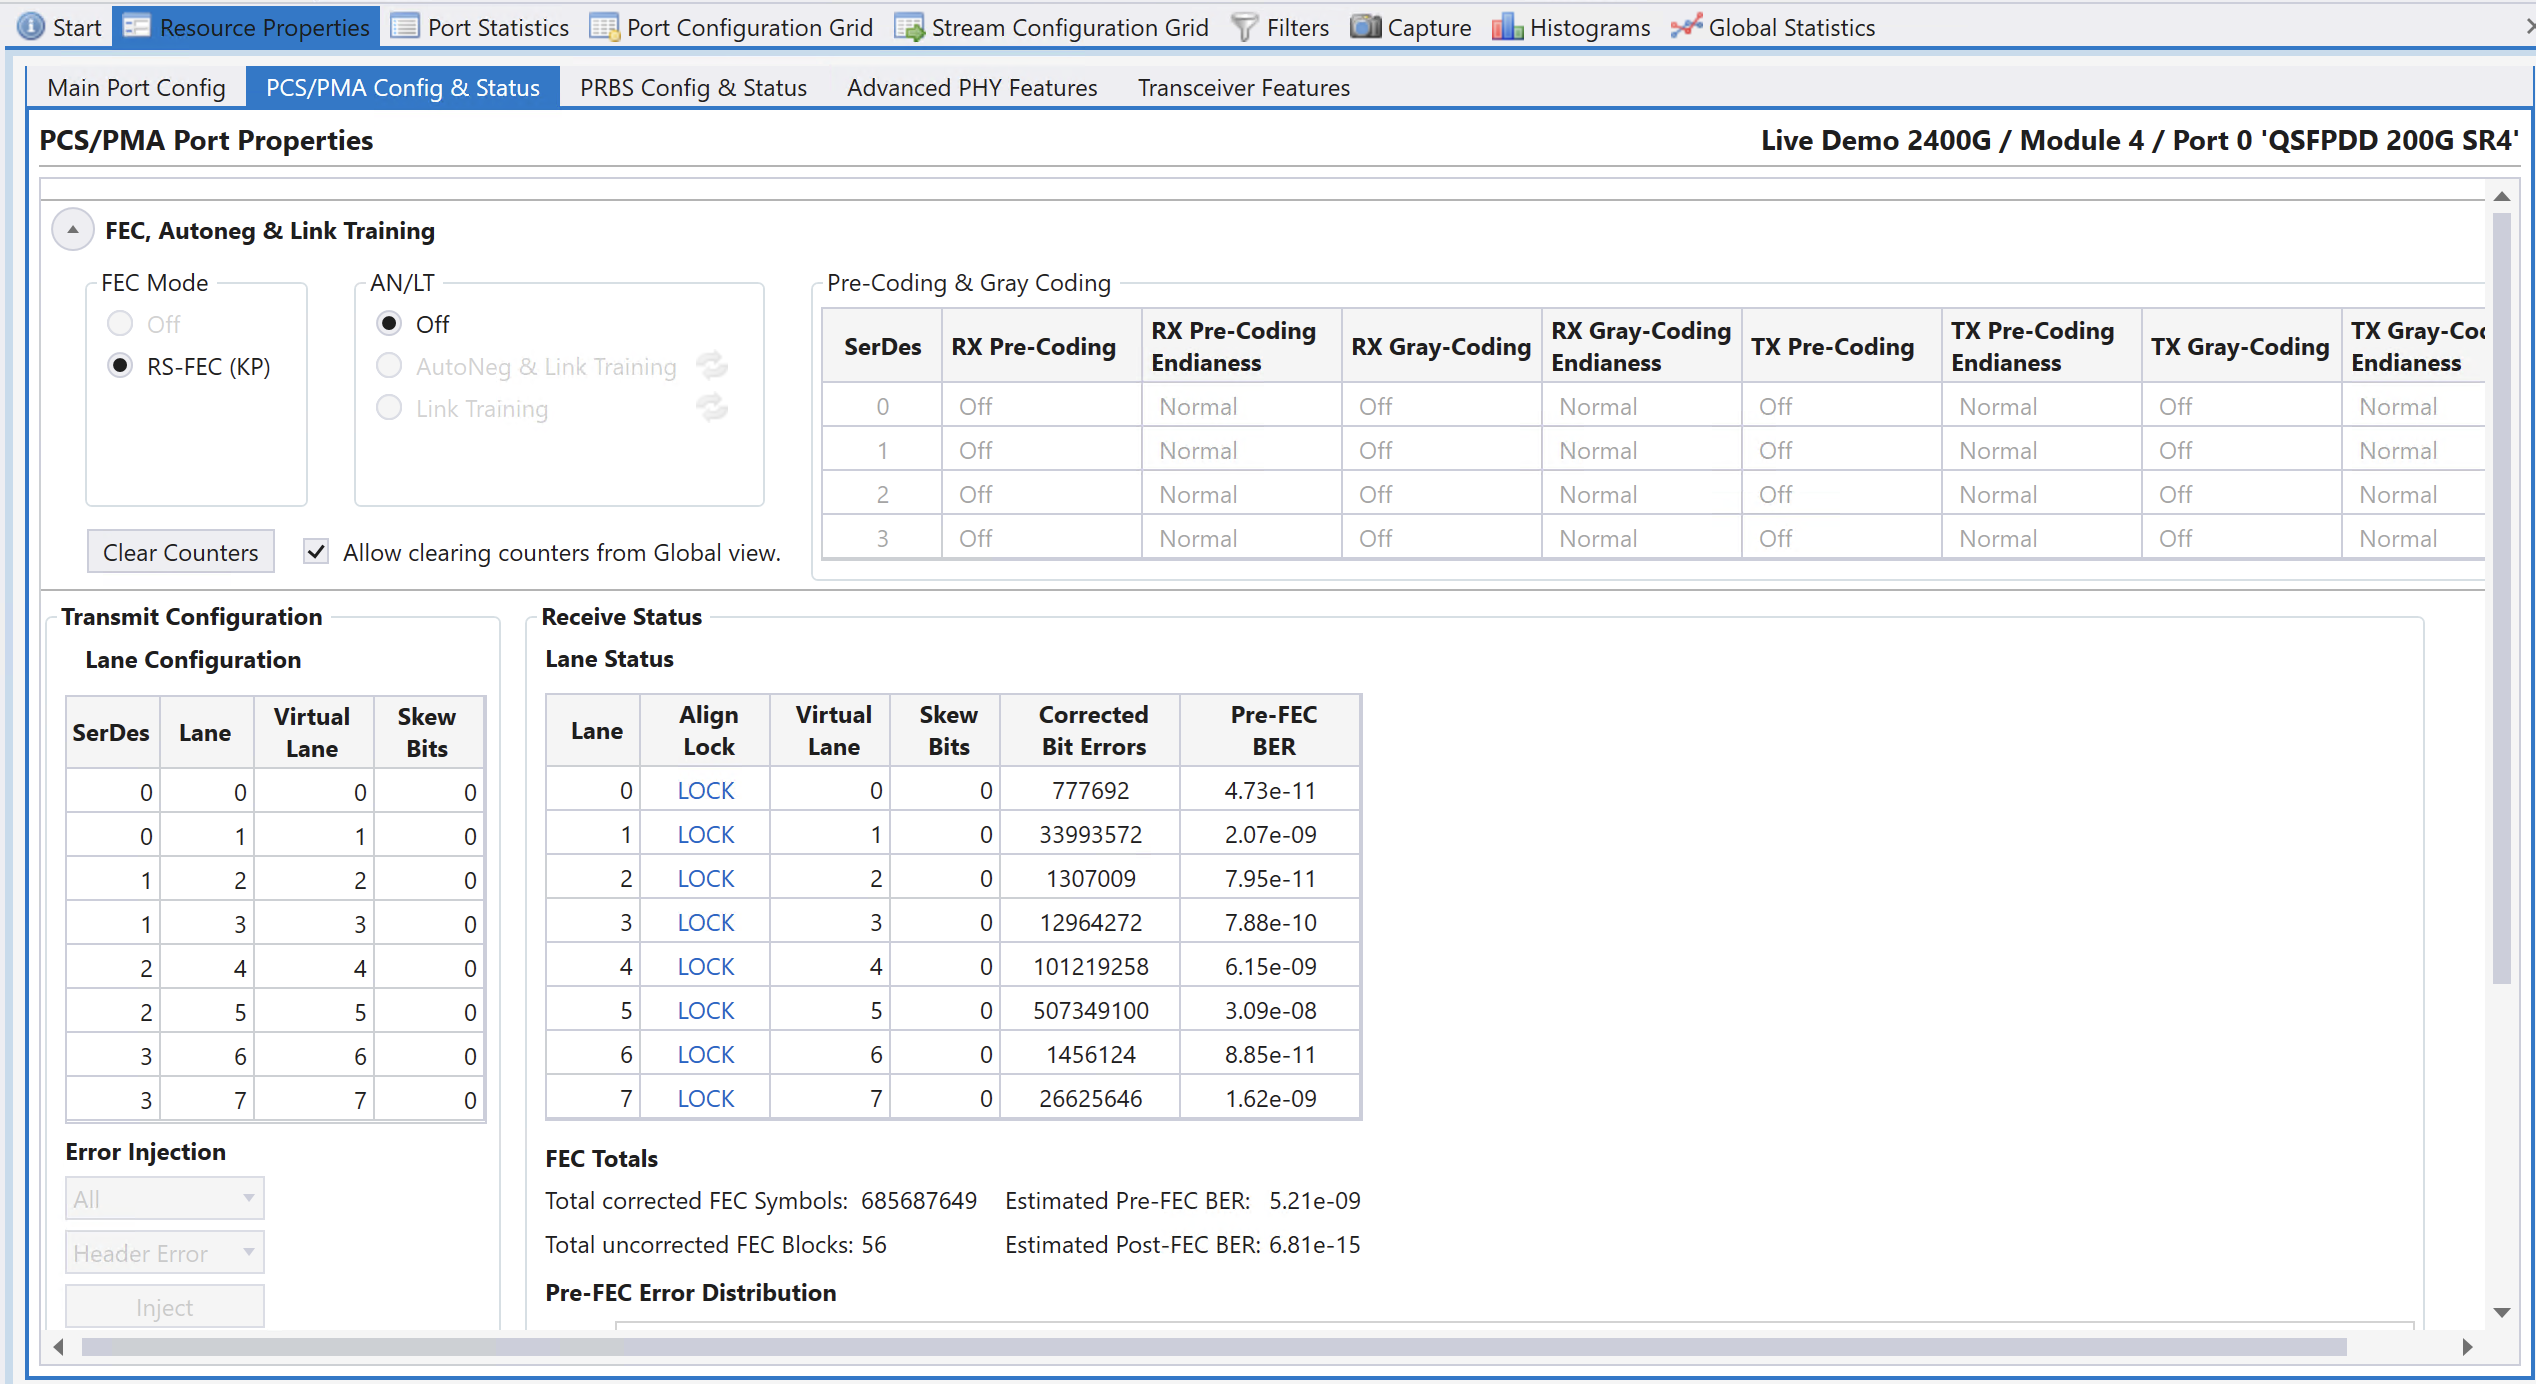
Task: Click the Inject button
Action: [165, 1307]
